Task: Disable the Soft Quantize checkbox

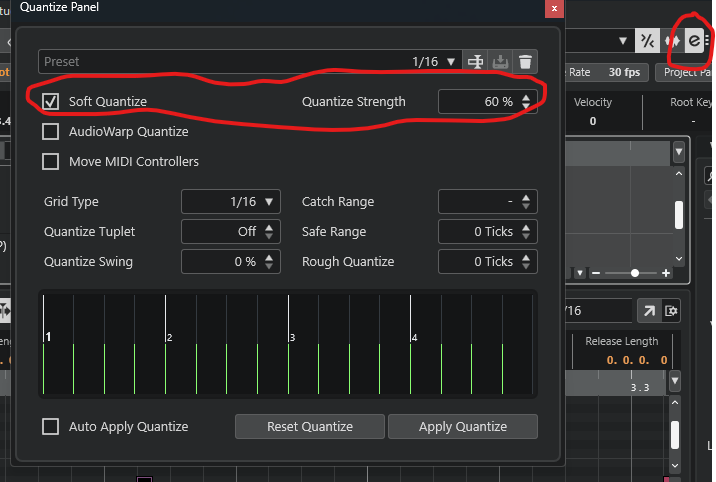Action: pyautogui.click(x=51, y=102)
